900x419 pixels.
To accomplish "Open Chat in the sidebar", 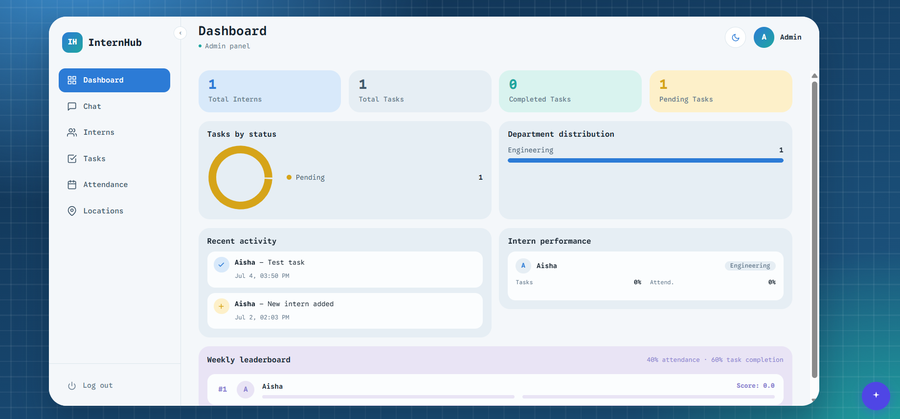I will [x=114, y=106].
